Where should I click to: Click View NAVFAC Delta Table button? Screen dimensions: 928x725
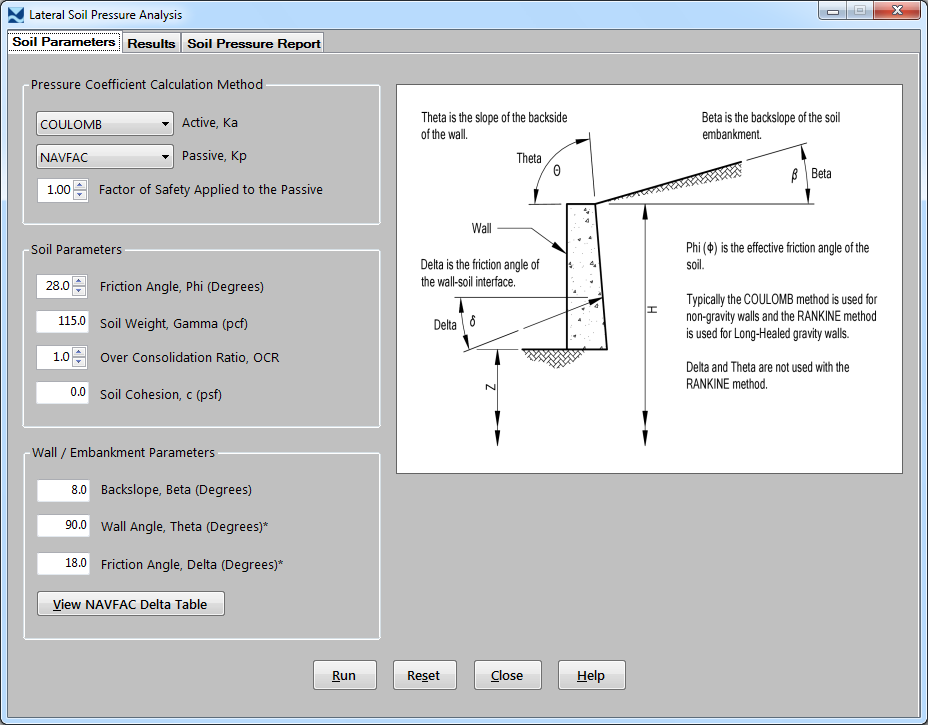click(x=130, y=604)
